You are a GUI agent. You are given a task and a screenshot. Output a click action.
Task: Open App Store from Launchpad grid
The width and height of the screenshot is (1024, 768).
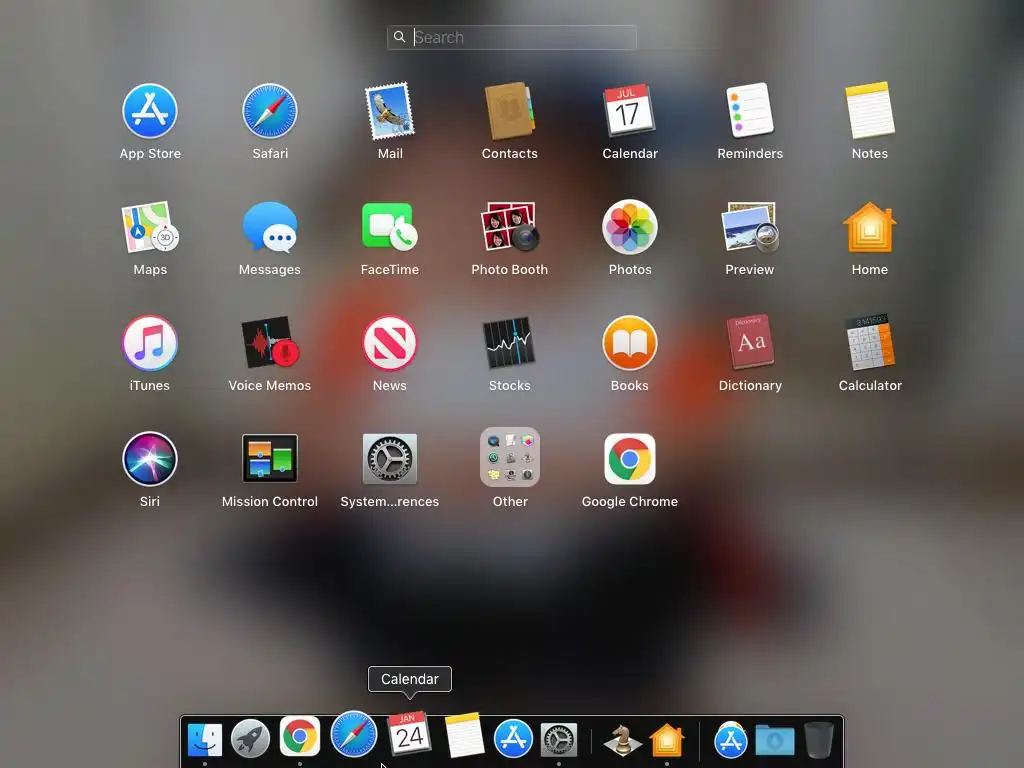150,111
